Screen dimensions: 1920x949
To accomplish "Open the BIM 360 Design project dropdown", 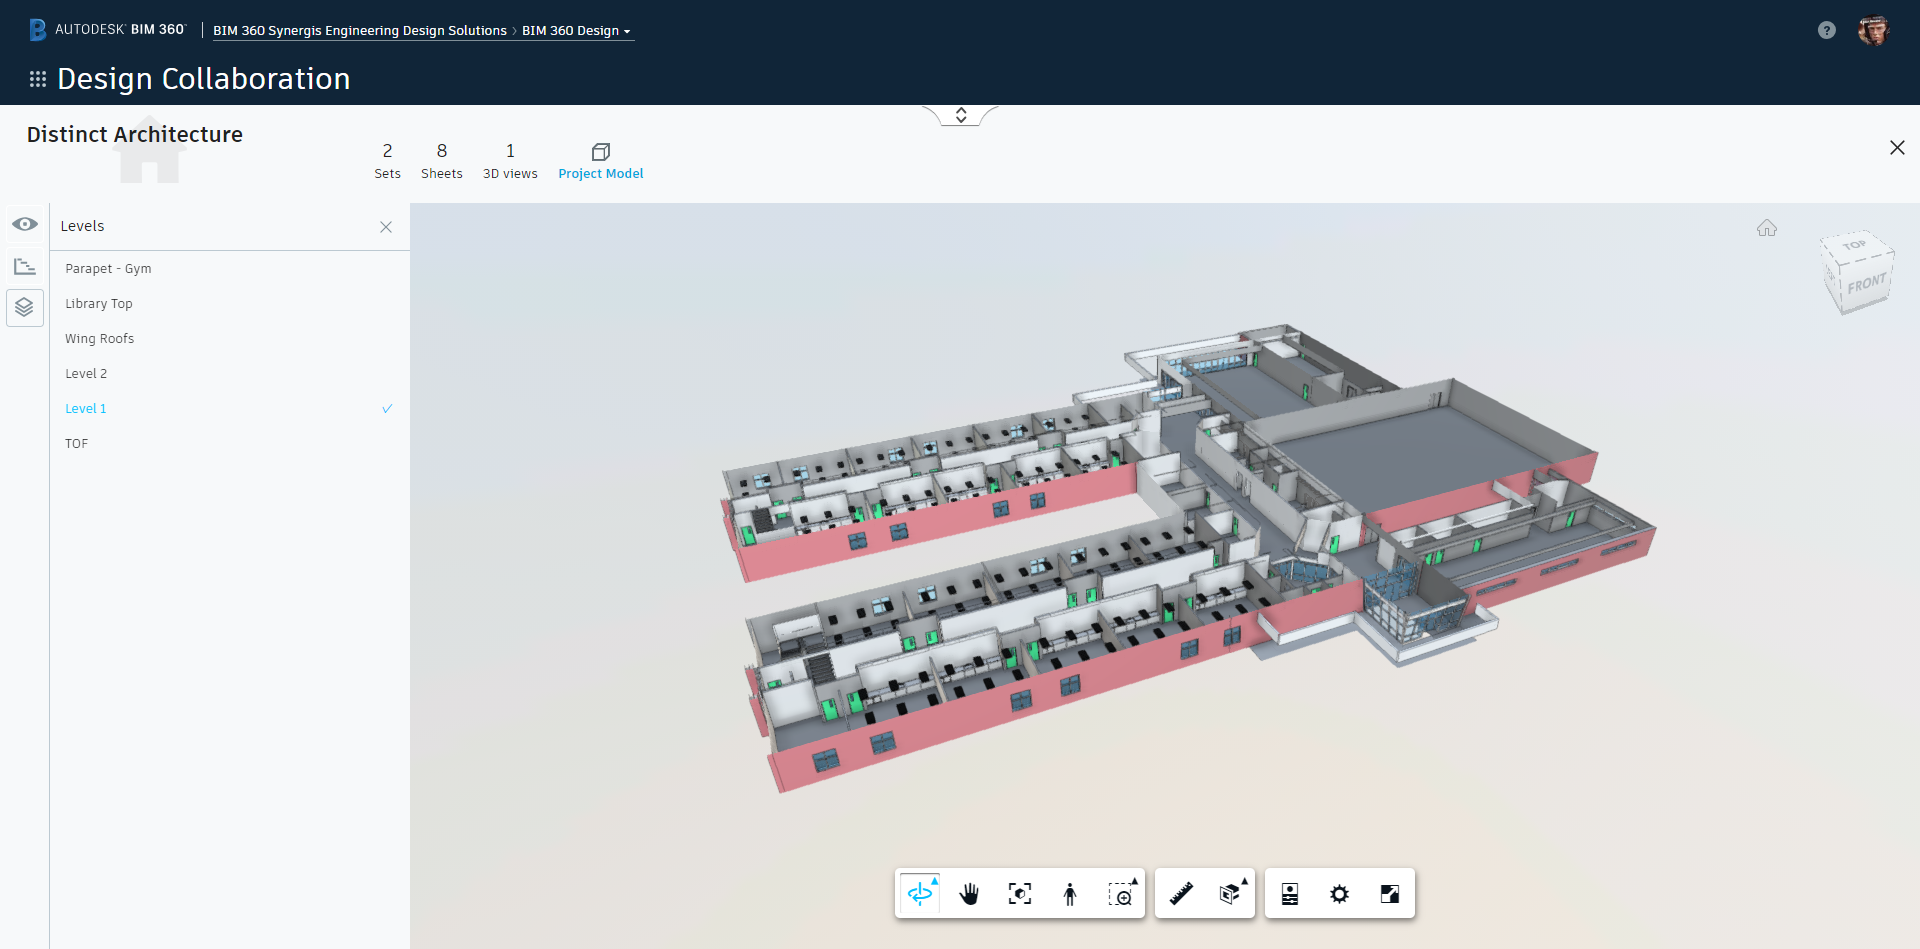I will (x=576, y=31).
